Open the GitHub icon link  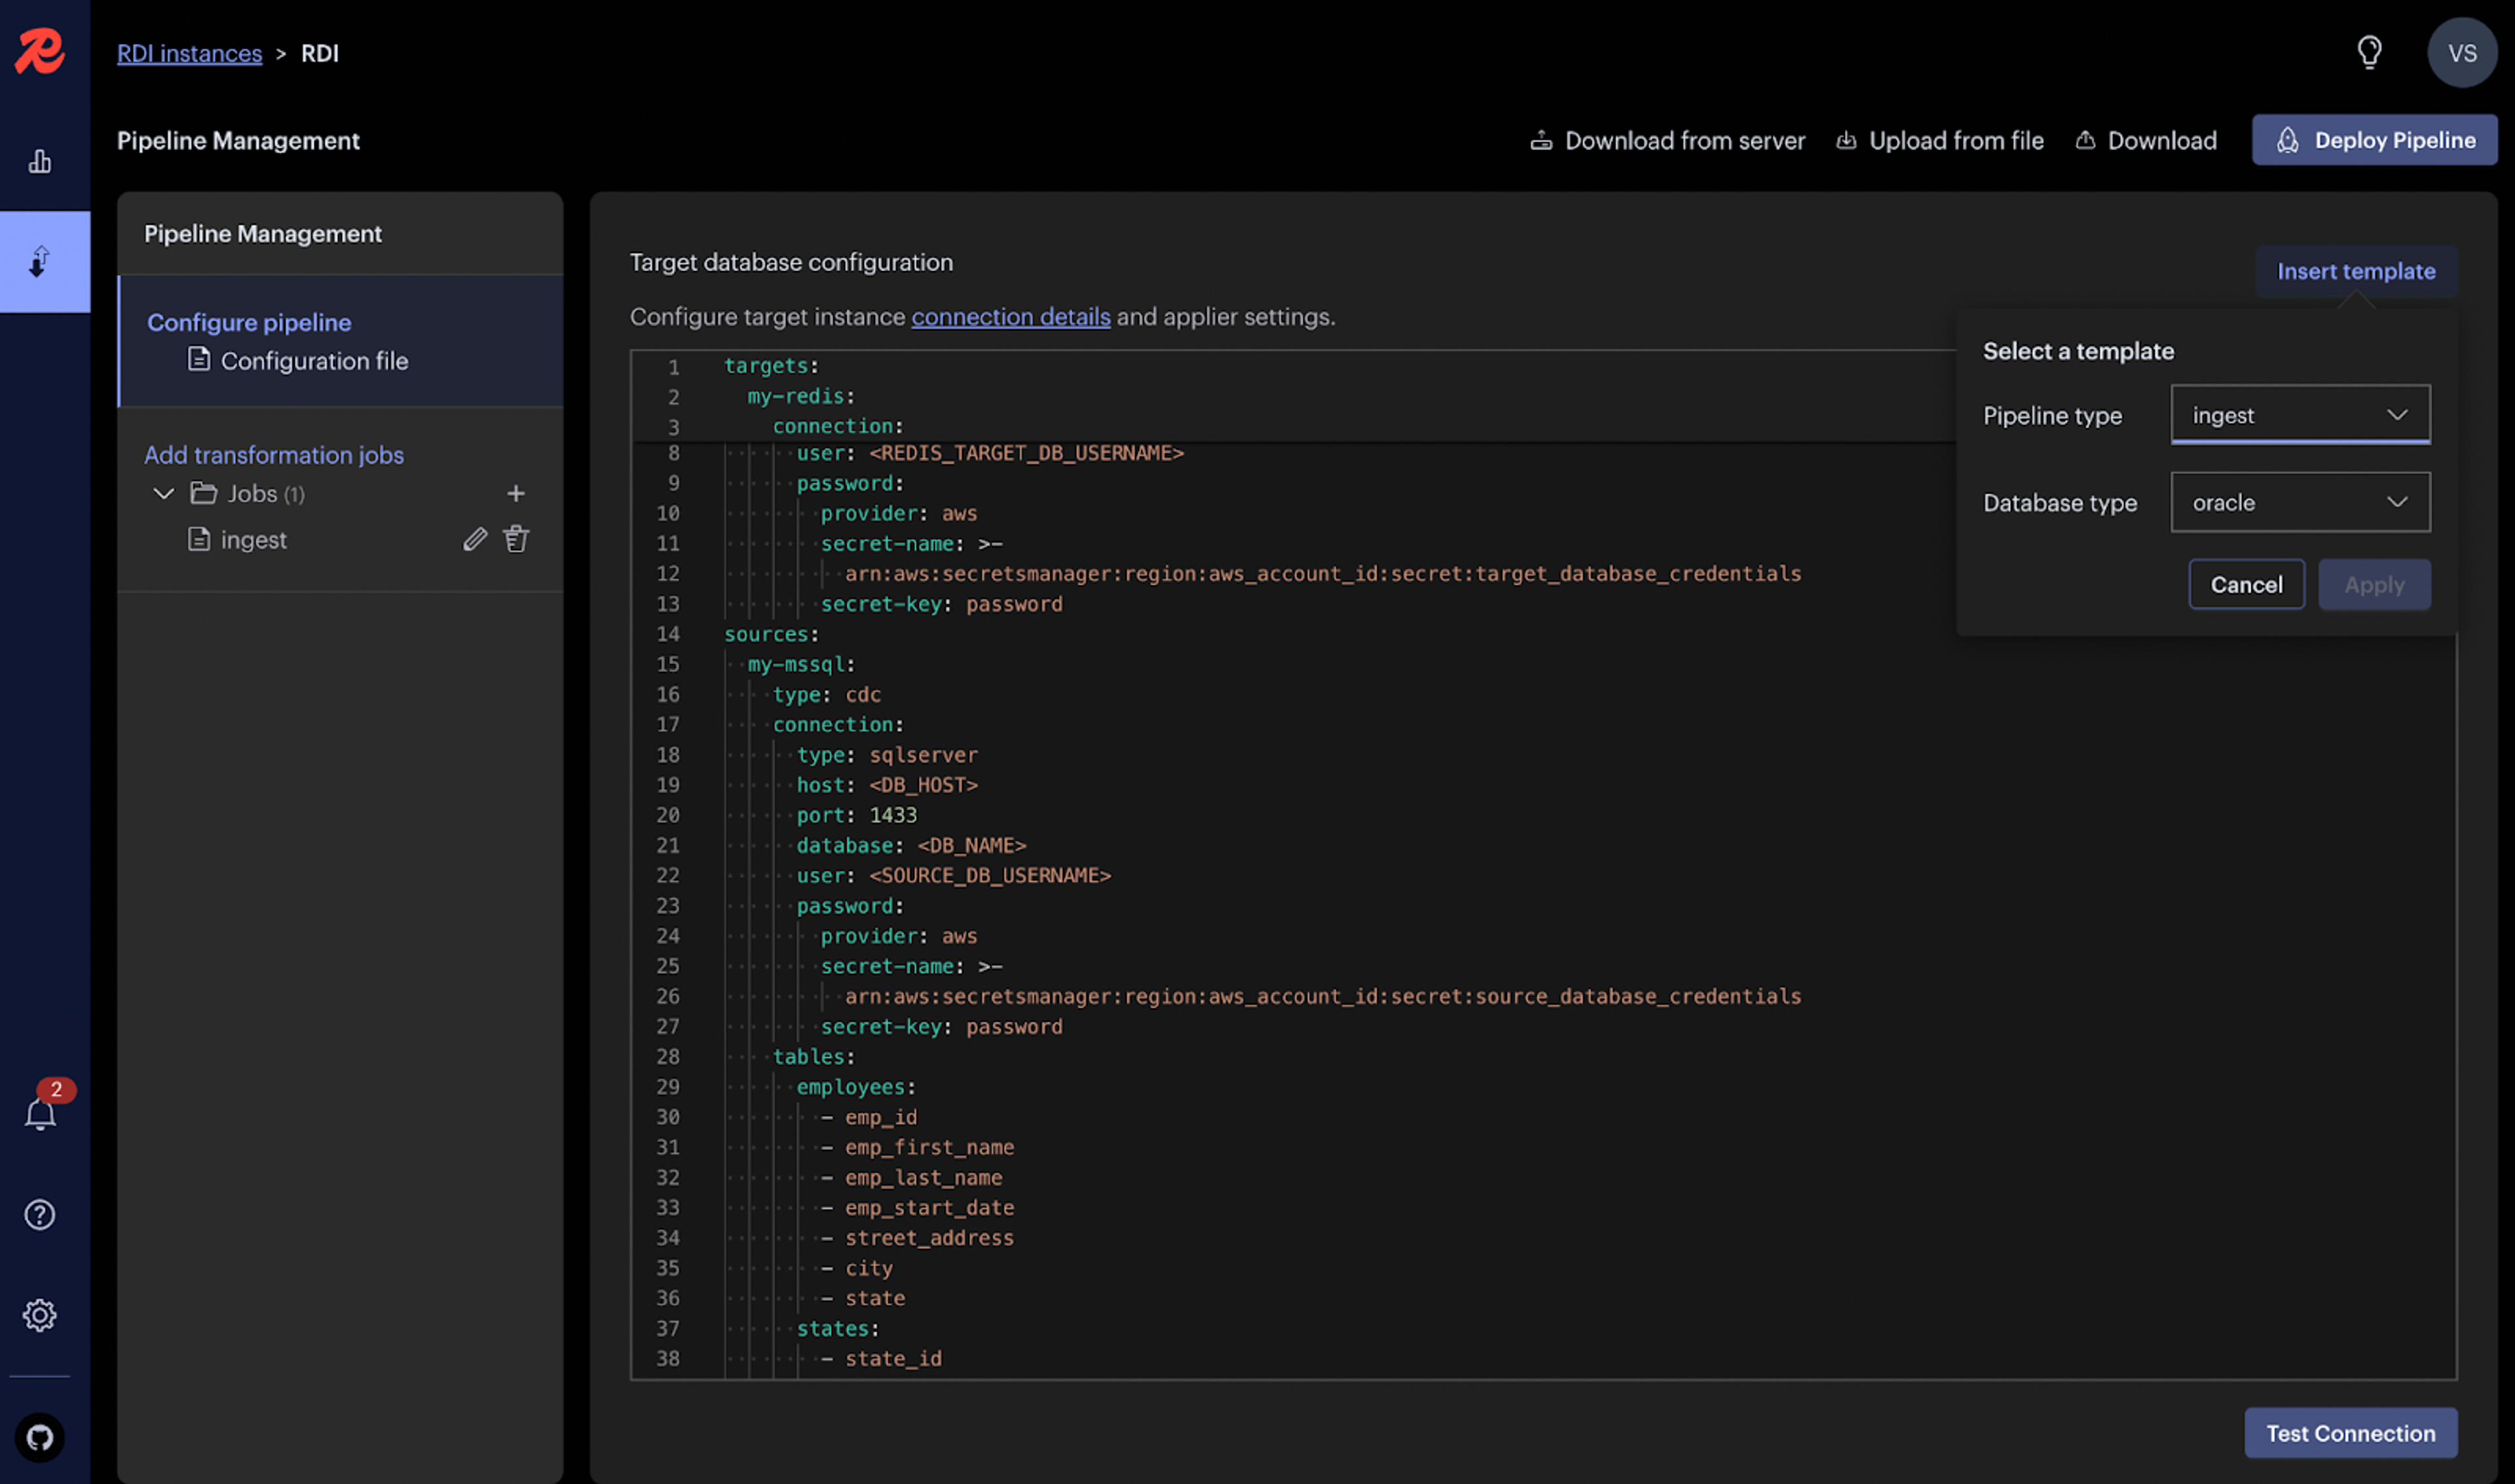[x=40, y=1437]
